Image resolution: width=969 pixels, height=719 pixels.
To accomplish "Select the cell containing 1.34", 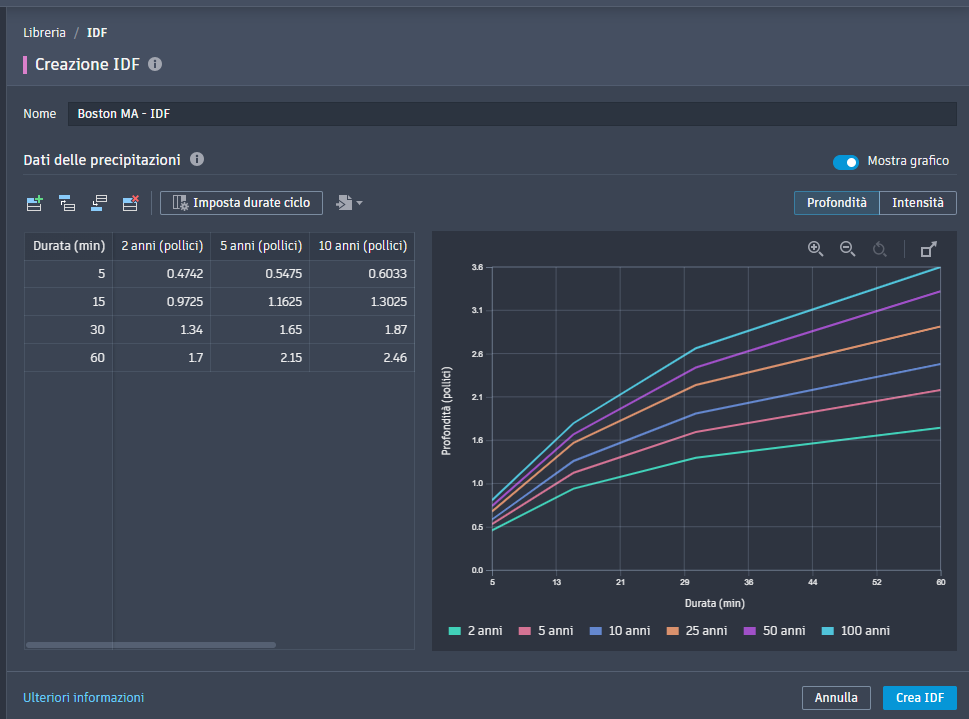I will click(x=162, y=330).
